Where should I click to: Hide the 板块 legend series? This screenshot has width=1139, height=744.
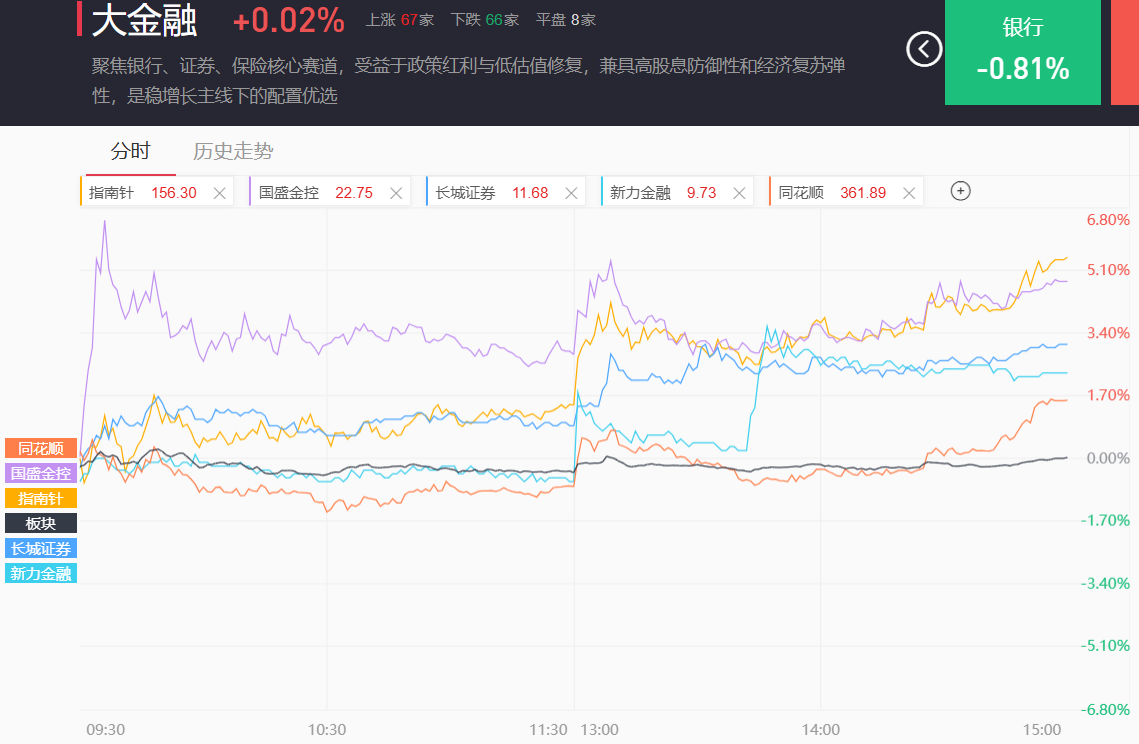pos(41,523)
